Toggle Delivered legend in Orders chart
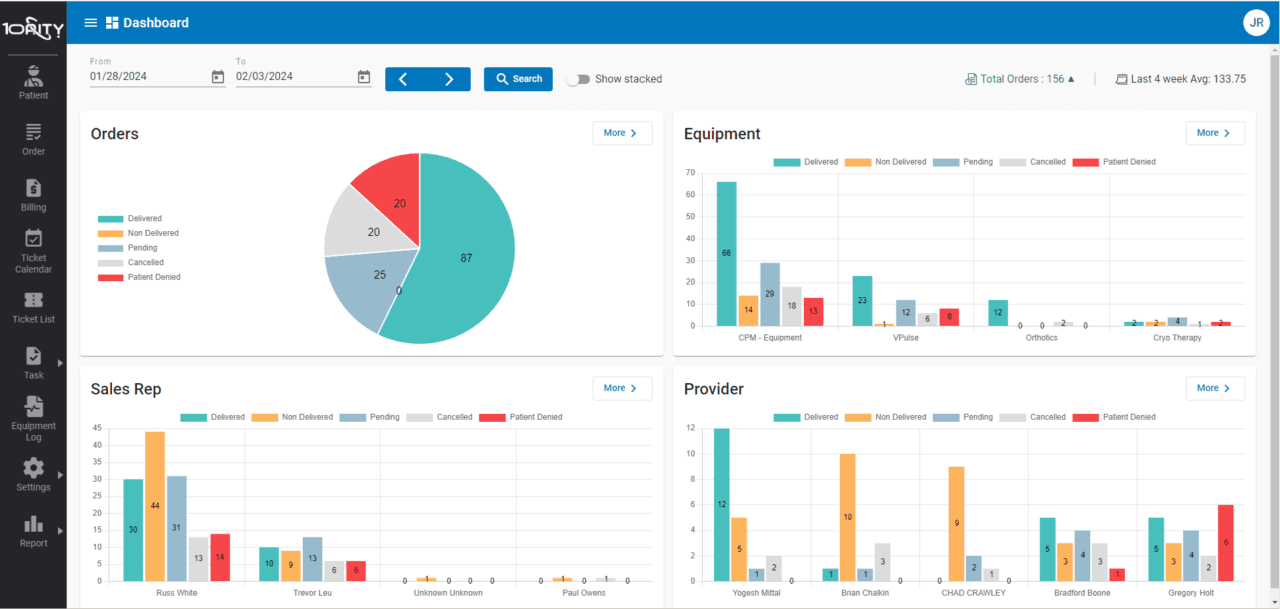The width and height of the screenshot is (1280, 609). (130, 218)
